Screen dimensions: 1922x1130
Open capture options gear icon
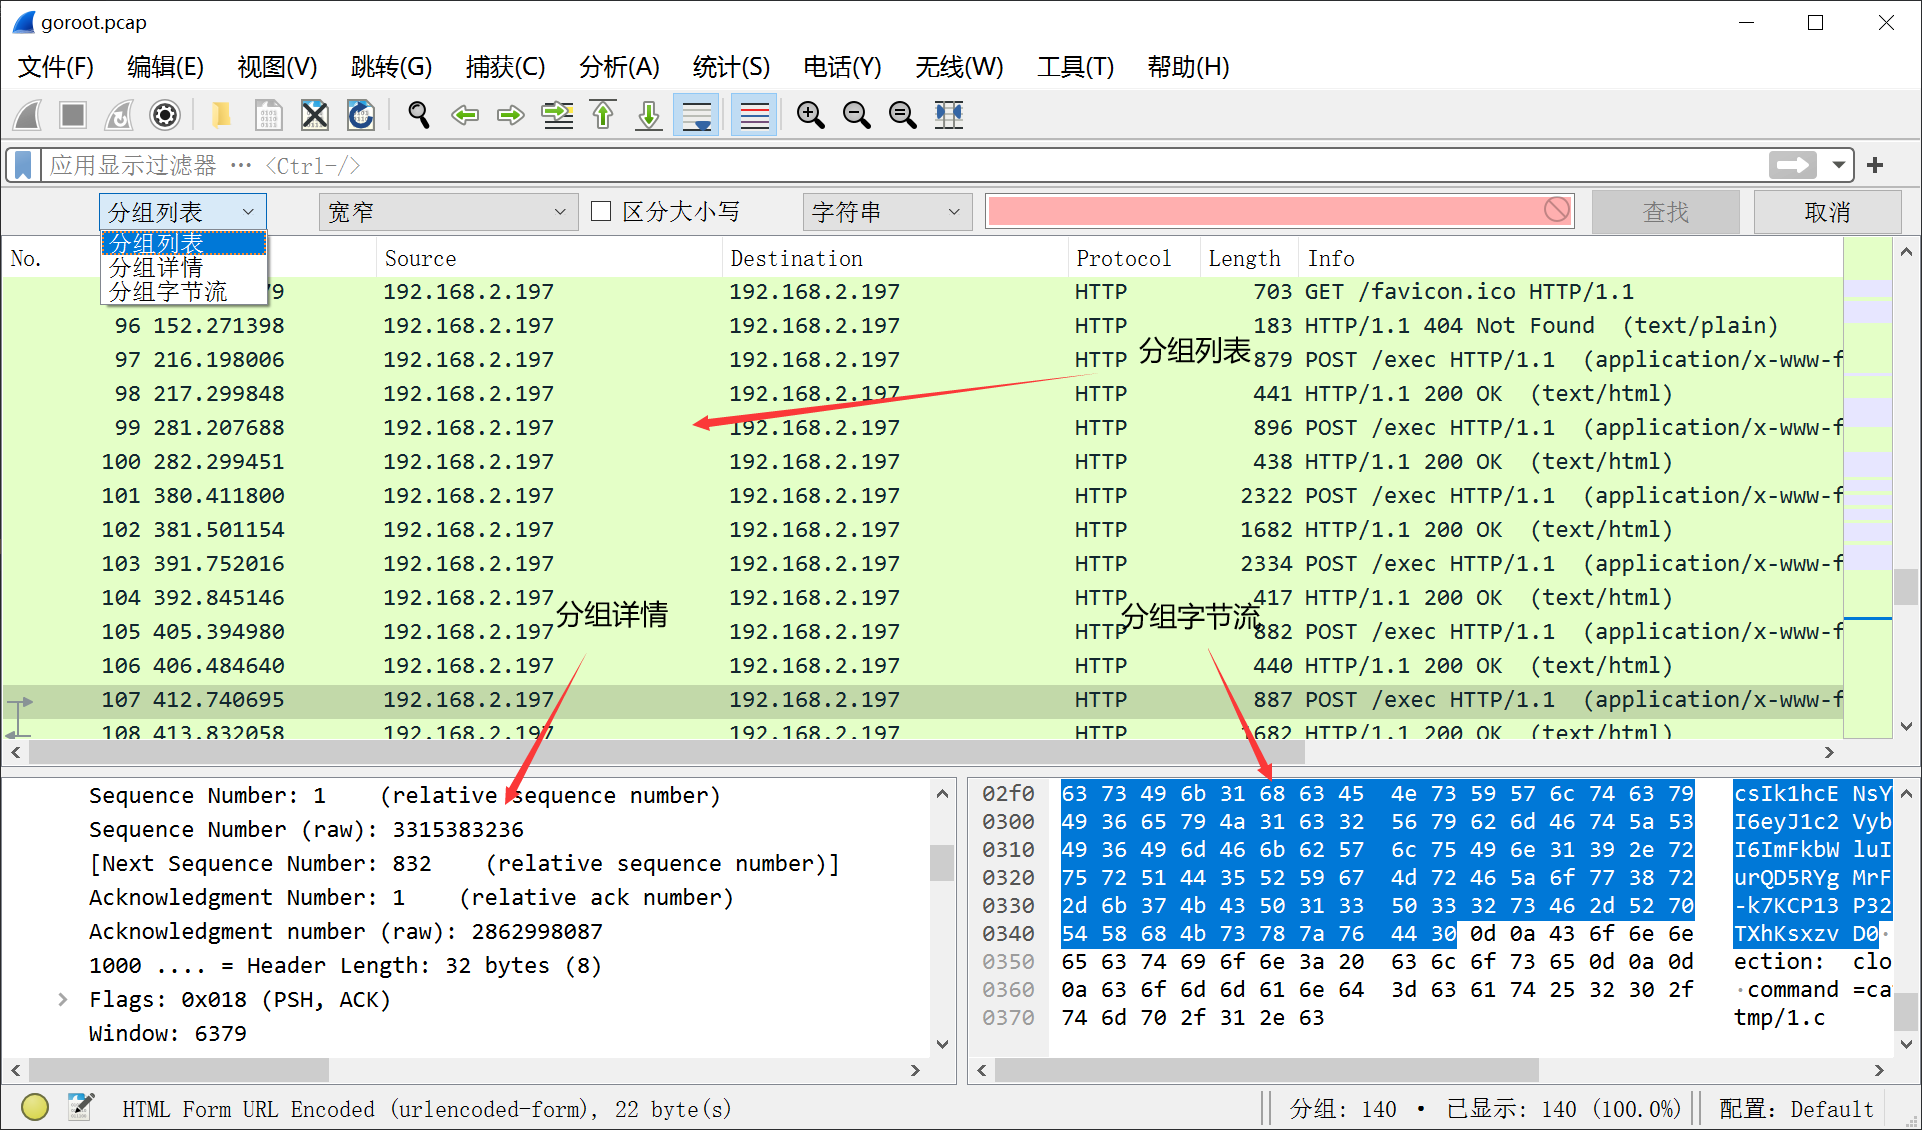point(165,116)
